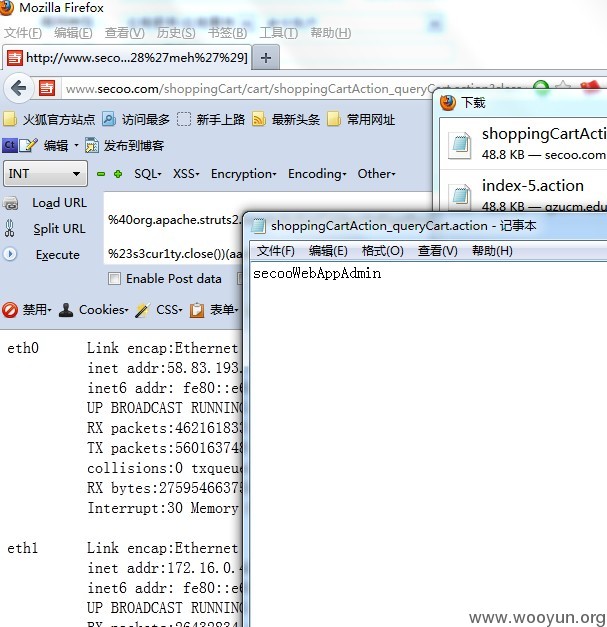Open the INT dropdown in HackBar
The height and width of the screenshot is (627, 607).
pyautogui.click(x=45, y=174)
